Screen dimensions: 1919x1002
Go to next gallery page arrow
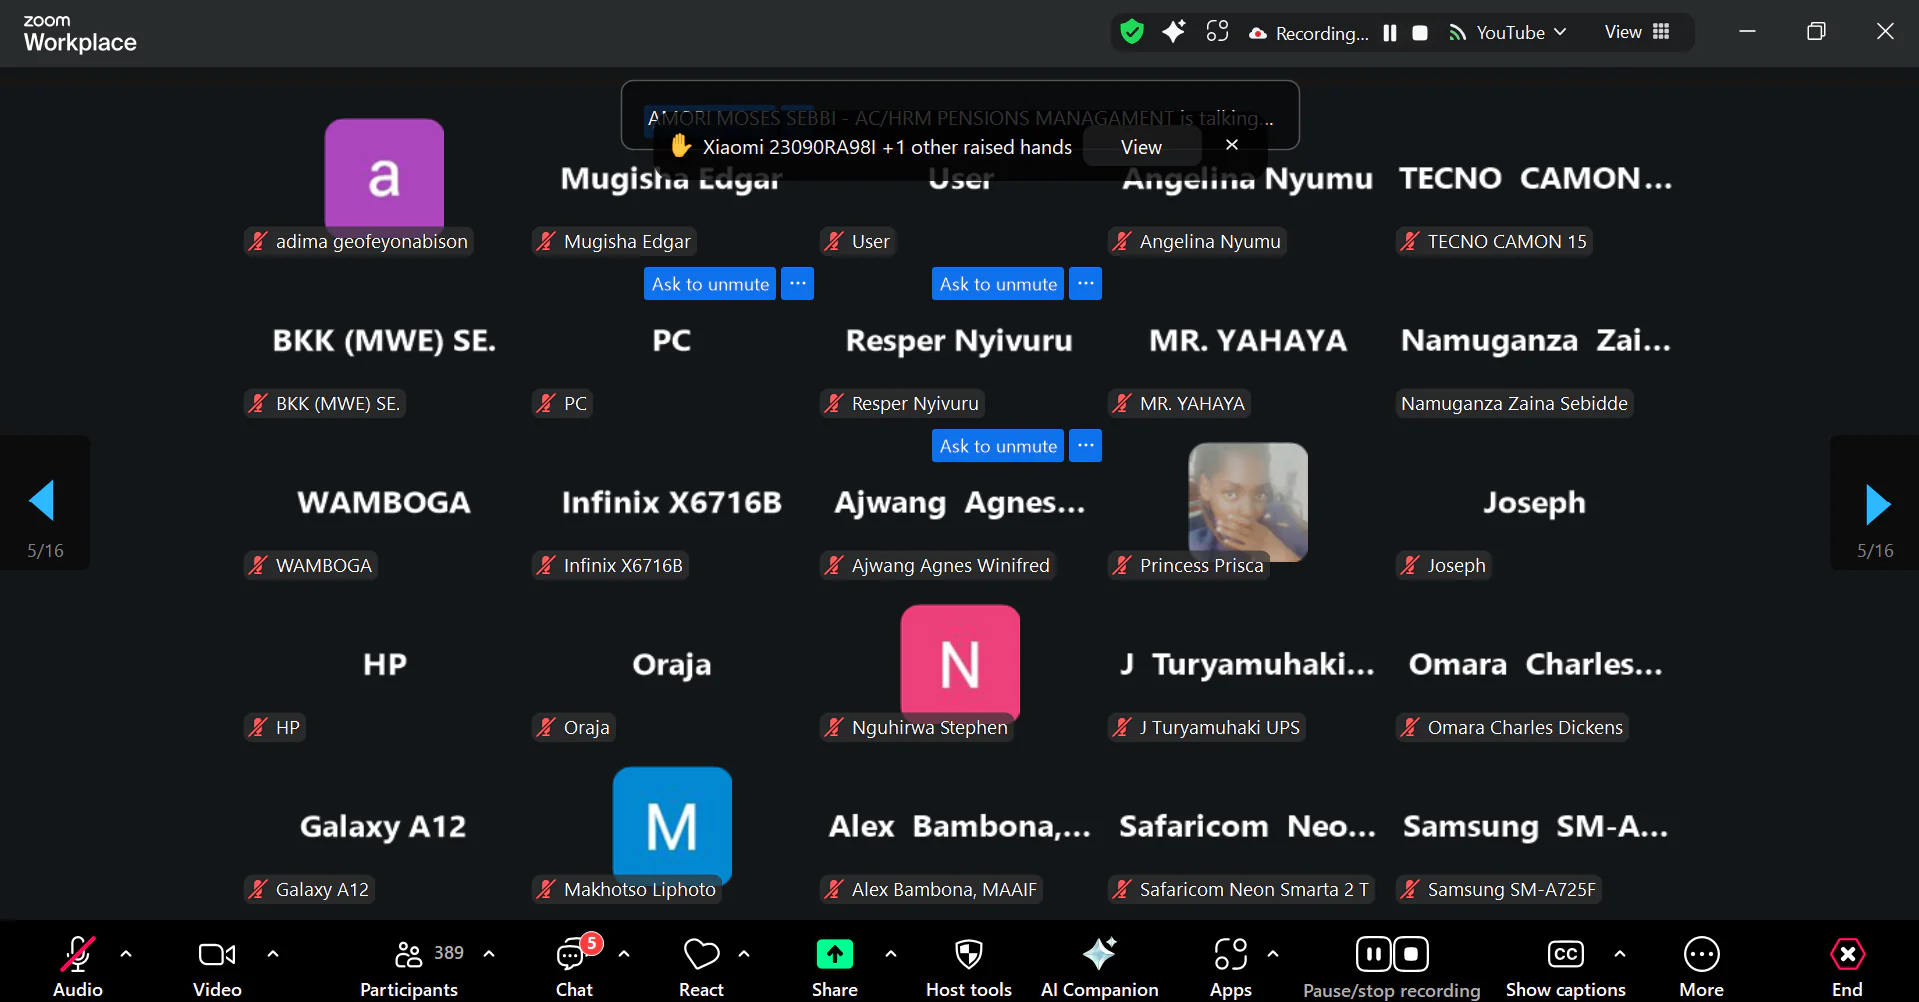[1877, 503]
